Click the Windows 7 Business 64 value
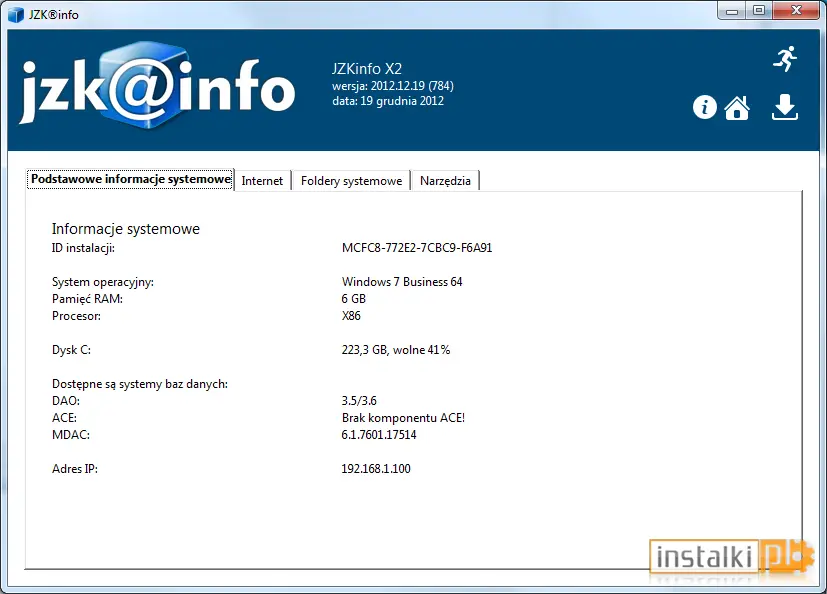This screenshot has height=594, width=827. click(402, 282)
